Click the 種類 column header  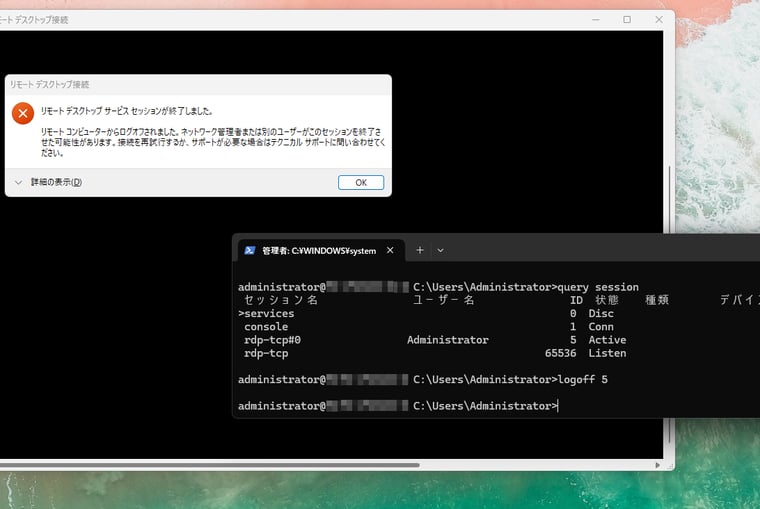click(657, 300)
